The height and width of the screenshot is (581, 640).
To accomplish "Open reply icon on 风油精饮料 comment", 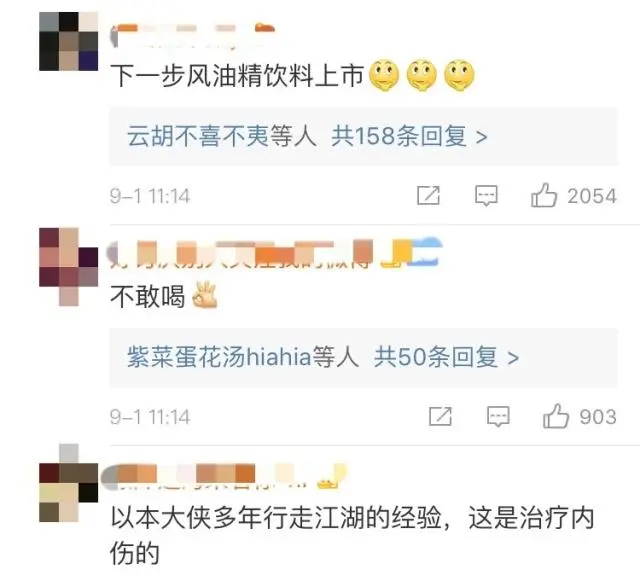I will tap(486, 196).
